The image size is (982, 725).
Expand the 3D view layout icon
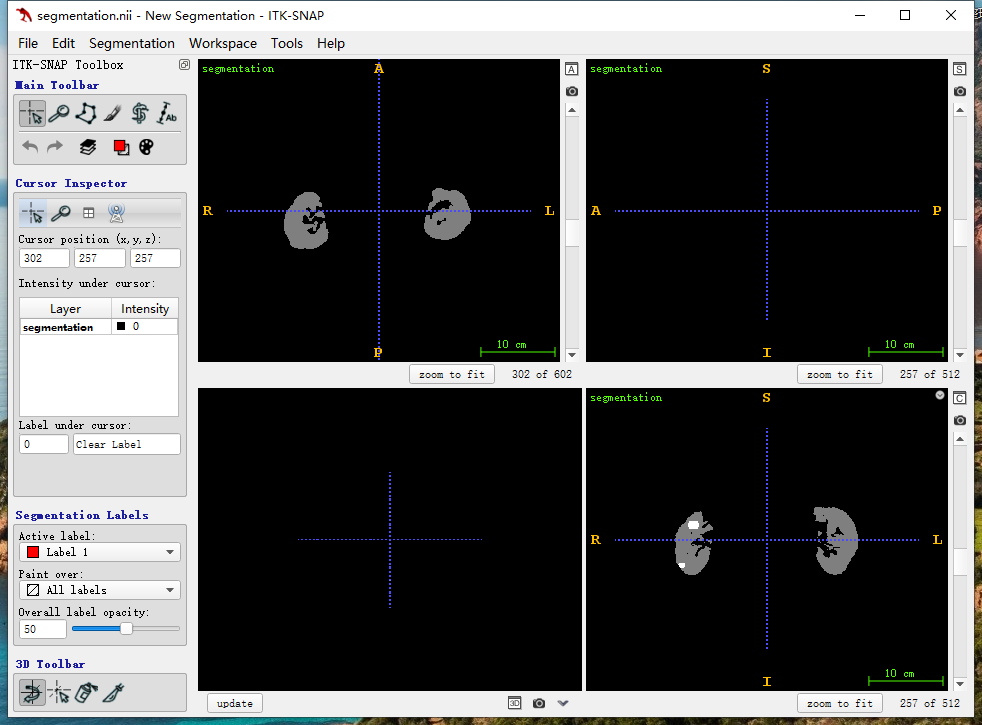(x=514, y=703)
